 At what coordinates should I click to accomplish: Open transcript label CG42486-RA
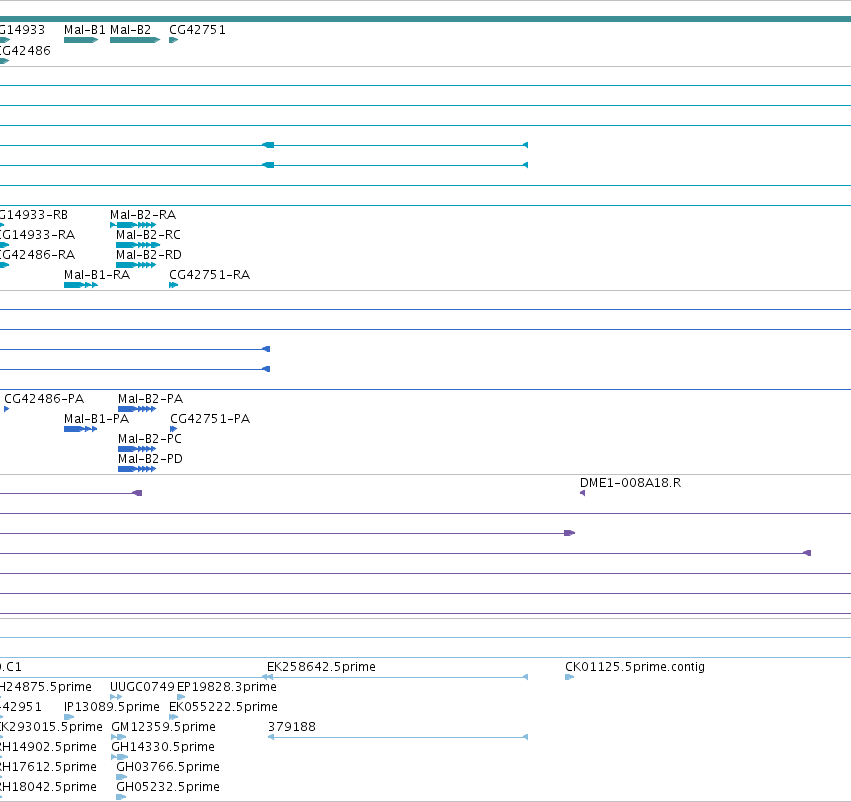pos(37,255)
